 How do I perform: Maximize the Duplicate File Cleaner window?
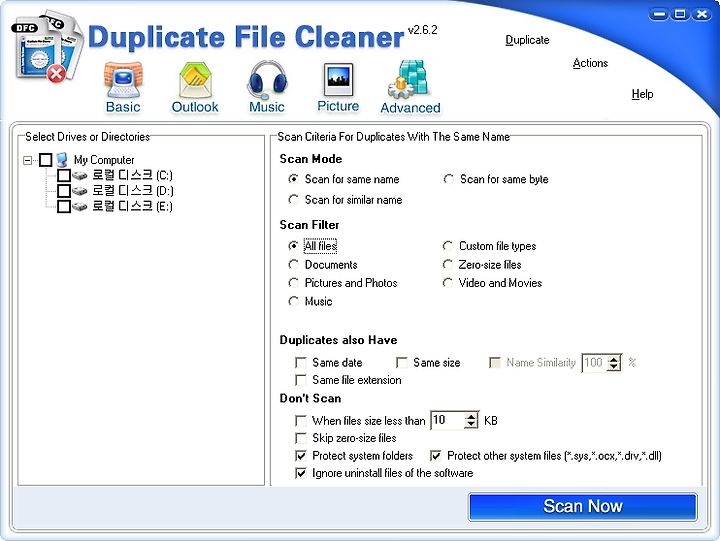(x=681, y=15)
